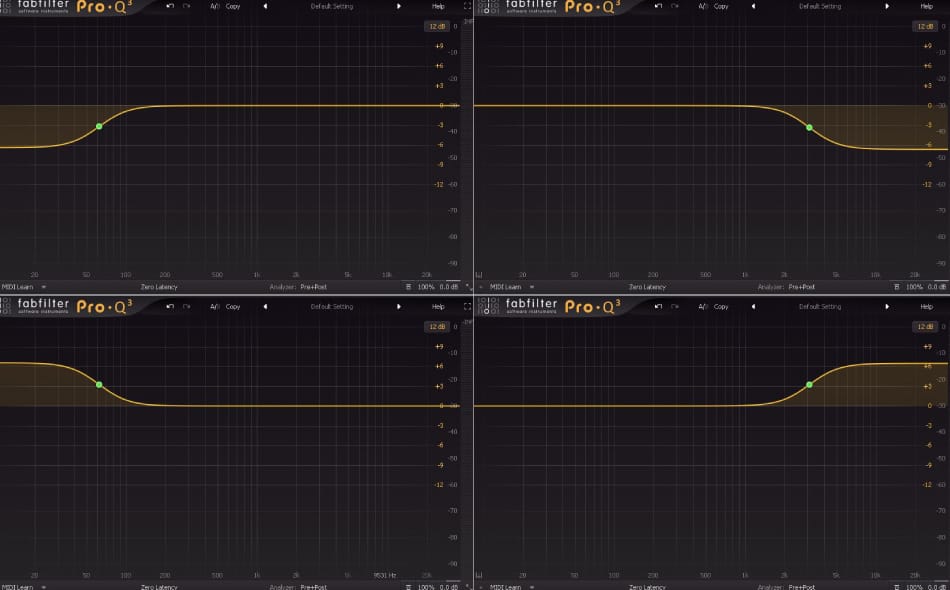The width and height of the screenshot is (950, 590).
Task: Click Copy in the top-left Pro-Q 3 window
Action: (x=233, y=6)
